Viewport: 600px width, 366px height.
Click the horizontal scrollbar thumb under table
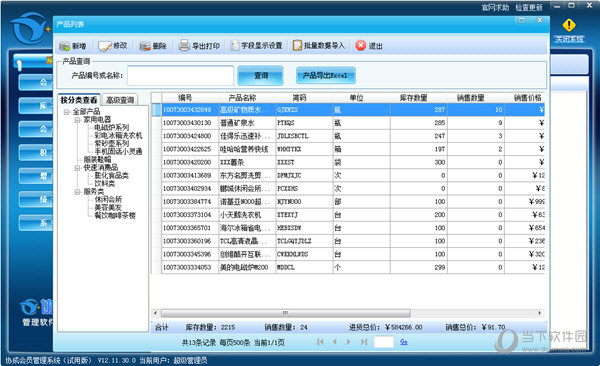click(285, 313)
